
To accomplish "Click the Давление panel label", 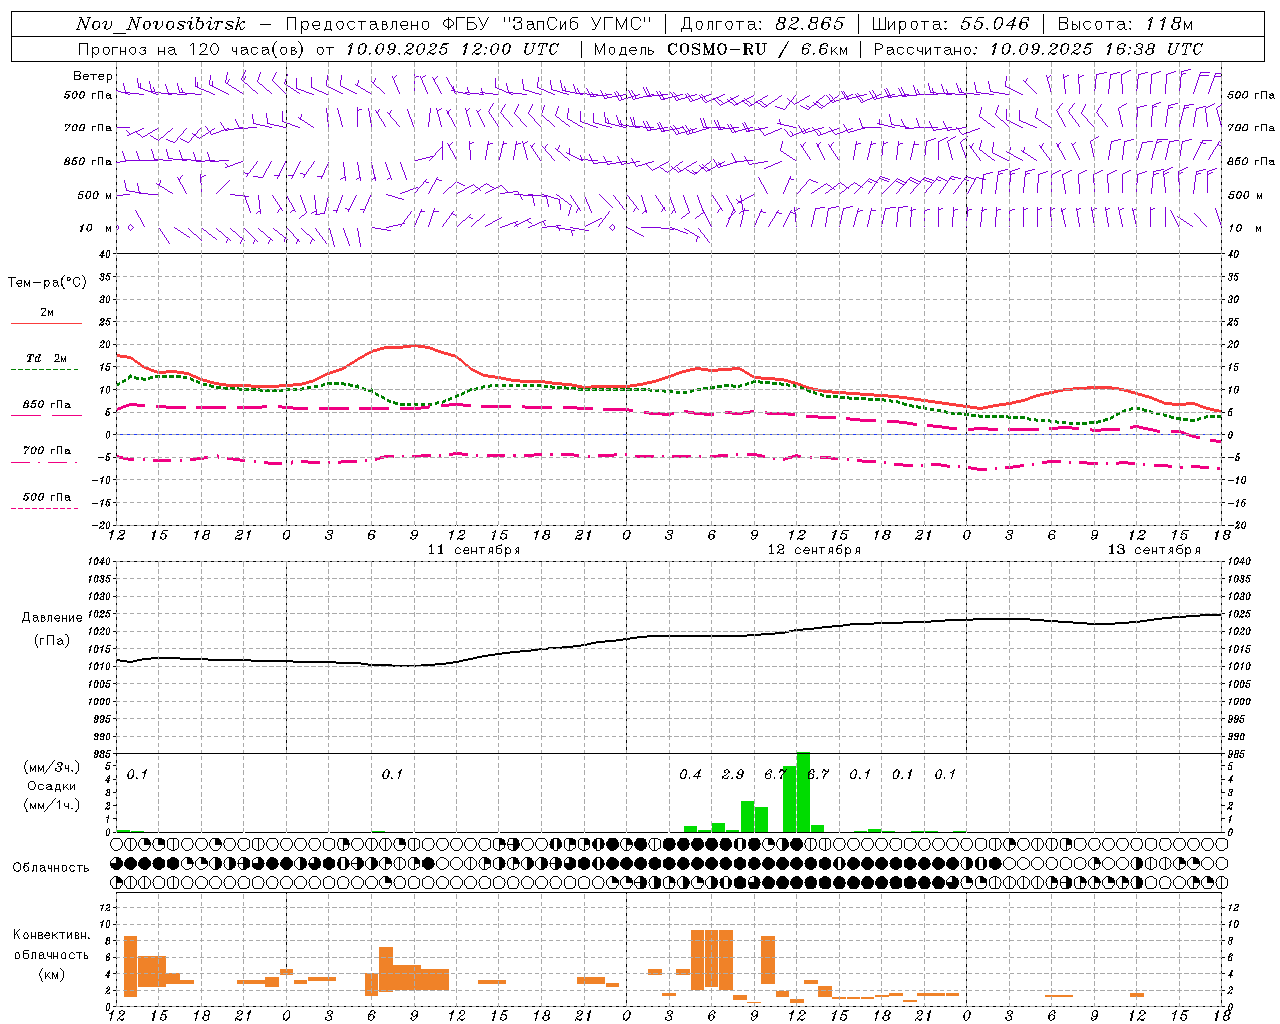I will 52,618.
